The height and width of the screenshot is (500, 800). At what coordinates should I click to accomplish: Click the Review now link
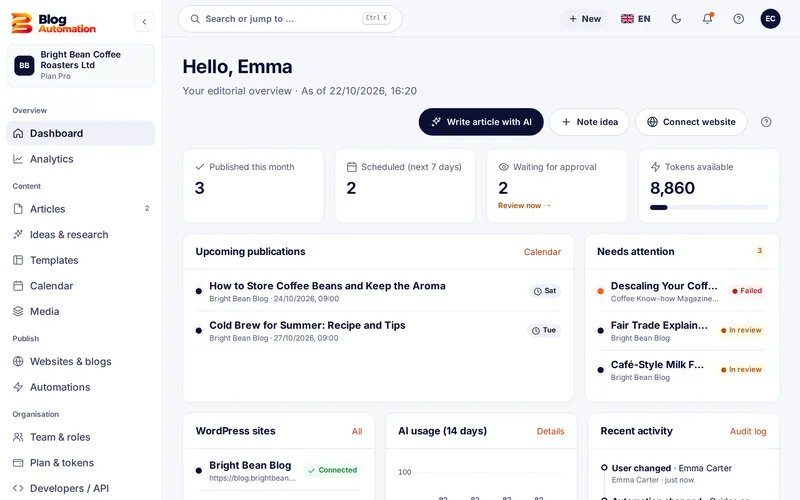pos(524,206)
